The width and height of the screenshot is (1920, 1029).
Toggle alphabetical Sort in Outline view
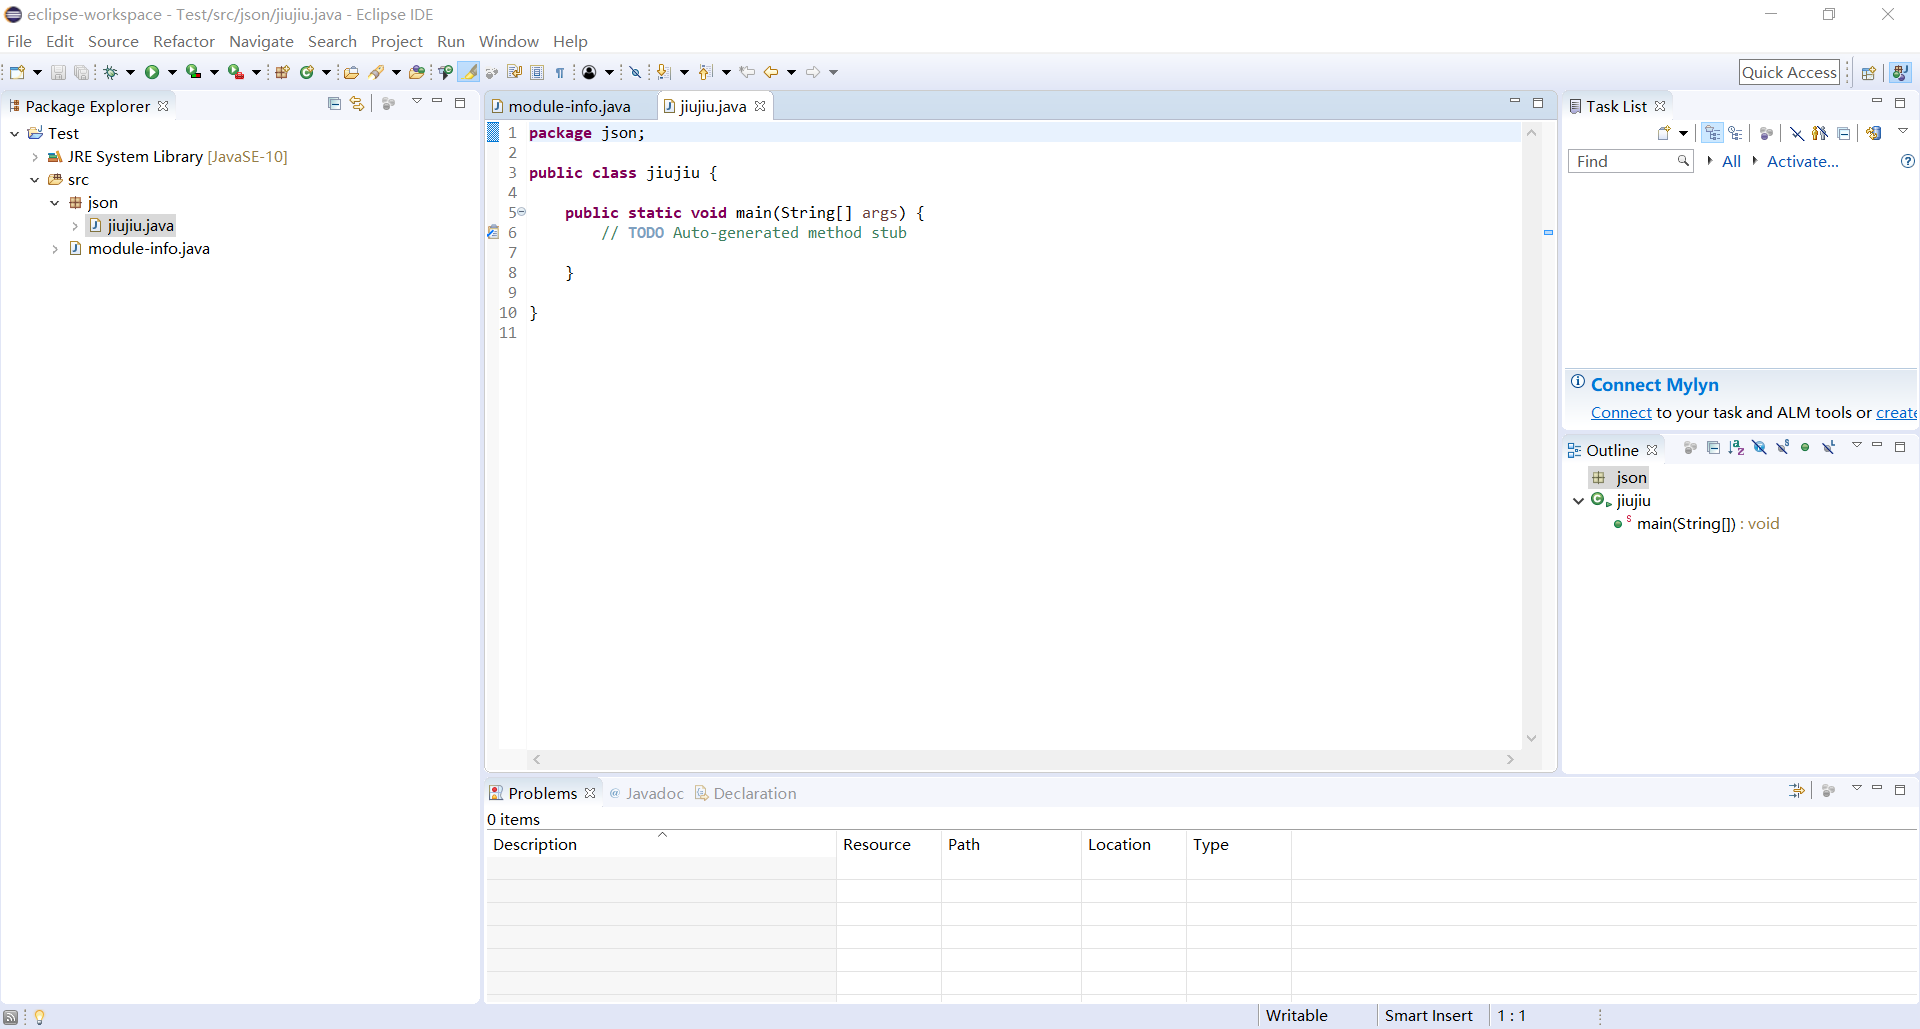[1736, 448]
